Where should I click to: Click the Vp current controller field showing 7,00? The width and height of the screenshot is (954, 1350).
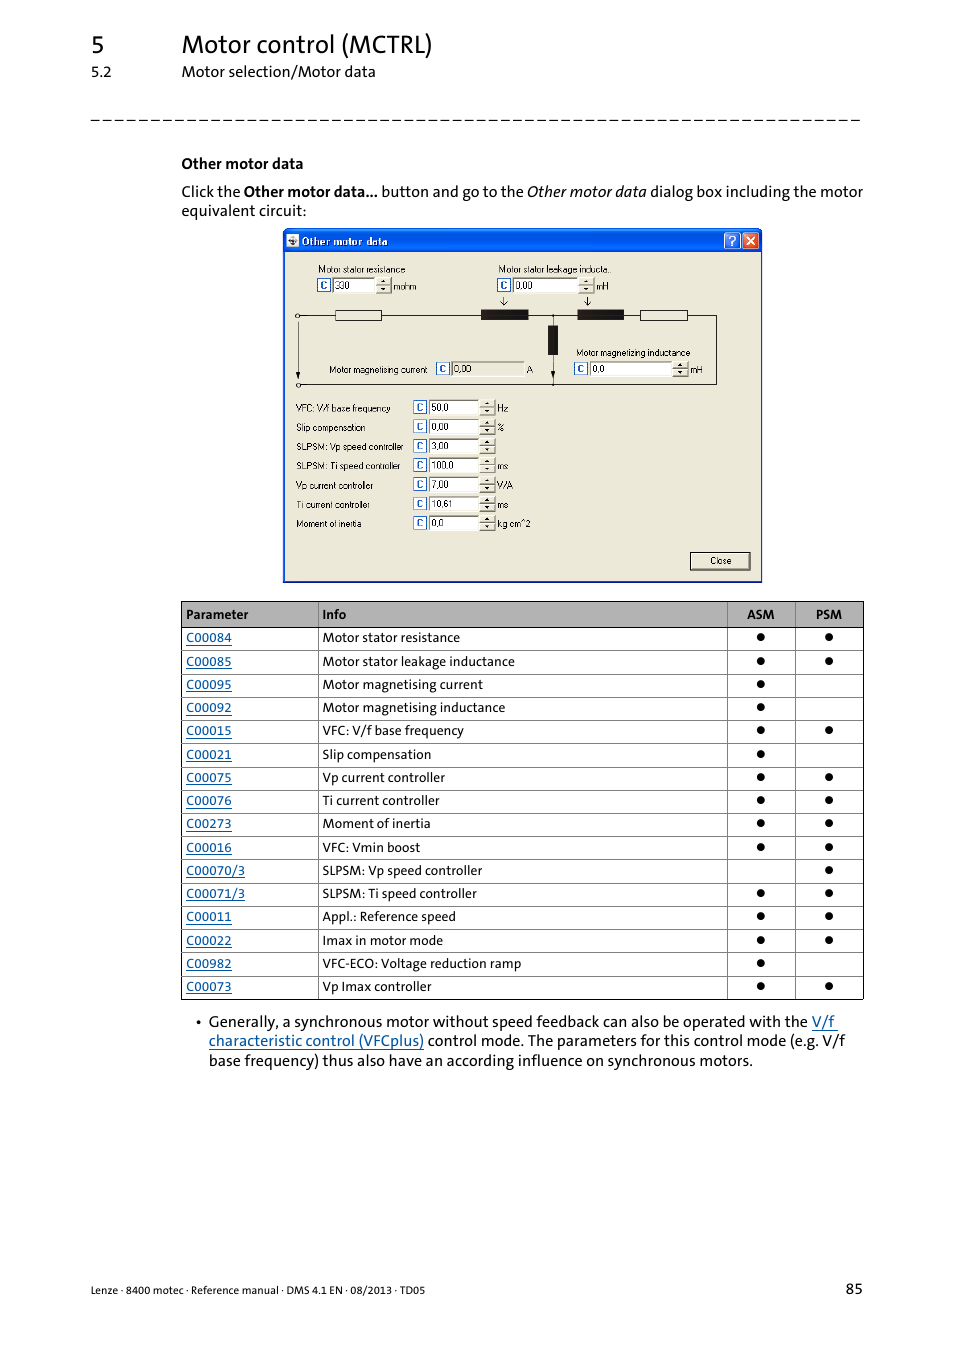(455, 485)
